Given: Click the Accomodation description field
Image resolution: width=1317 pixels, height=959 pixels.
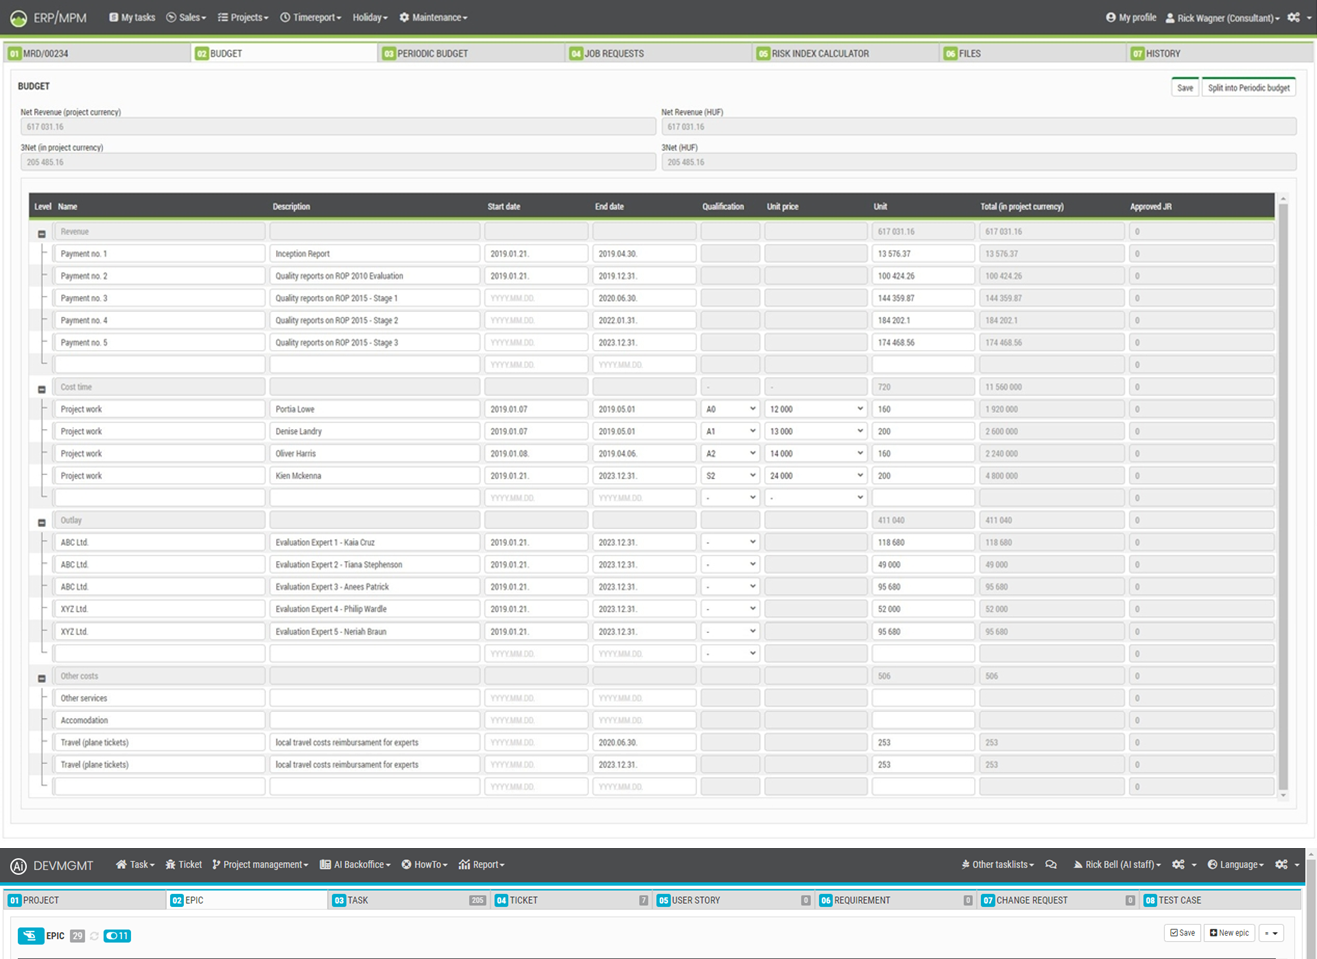Looking at the screenshot, I should 374,720.
